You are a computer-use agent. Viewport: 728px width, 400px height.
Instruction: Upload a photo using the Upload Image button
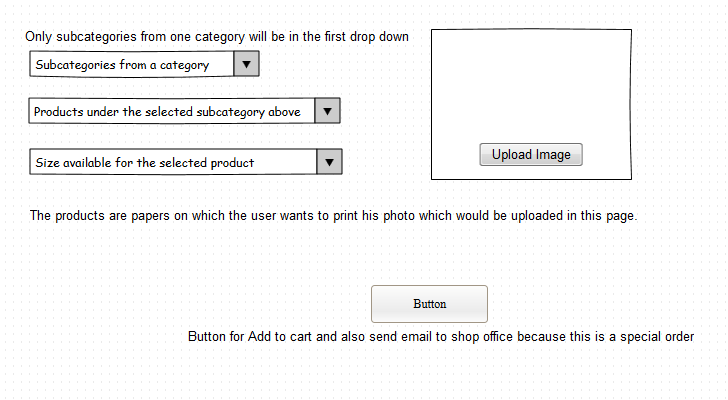531,155
